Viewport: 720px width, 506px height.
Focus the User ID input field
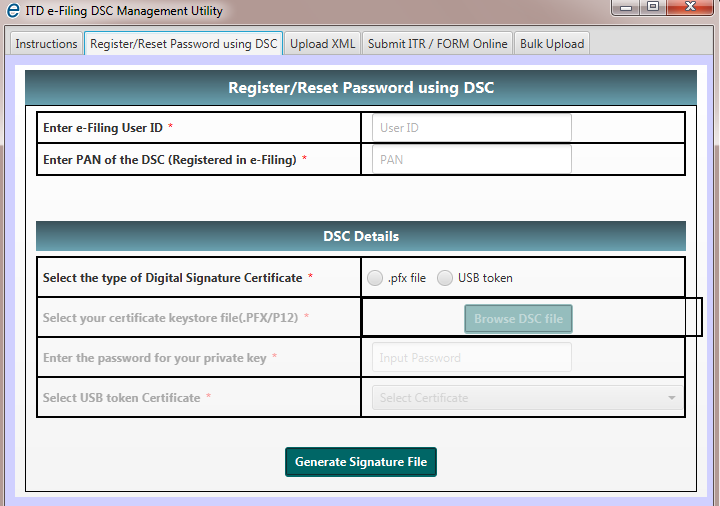471,128
